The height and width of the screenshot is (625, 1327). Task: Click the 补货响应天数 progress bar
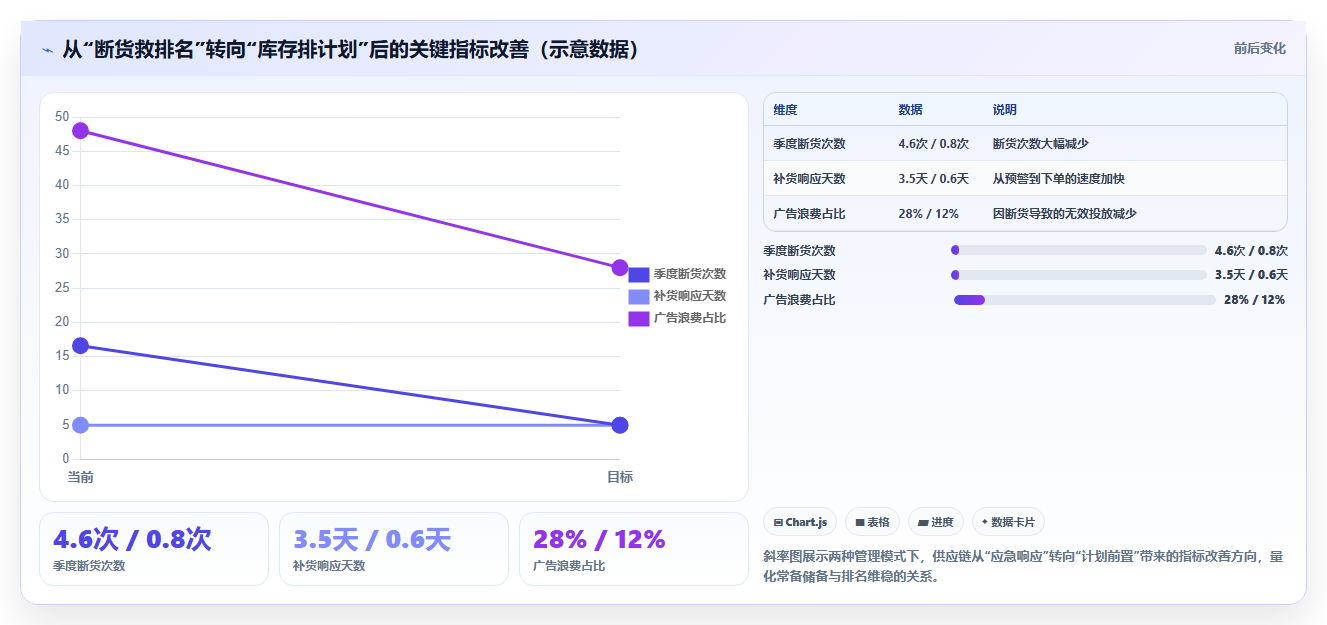pos(1079,275)
